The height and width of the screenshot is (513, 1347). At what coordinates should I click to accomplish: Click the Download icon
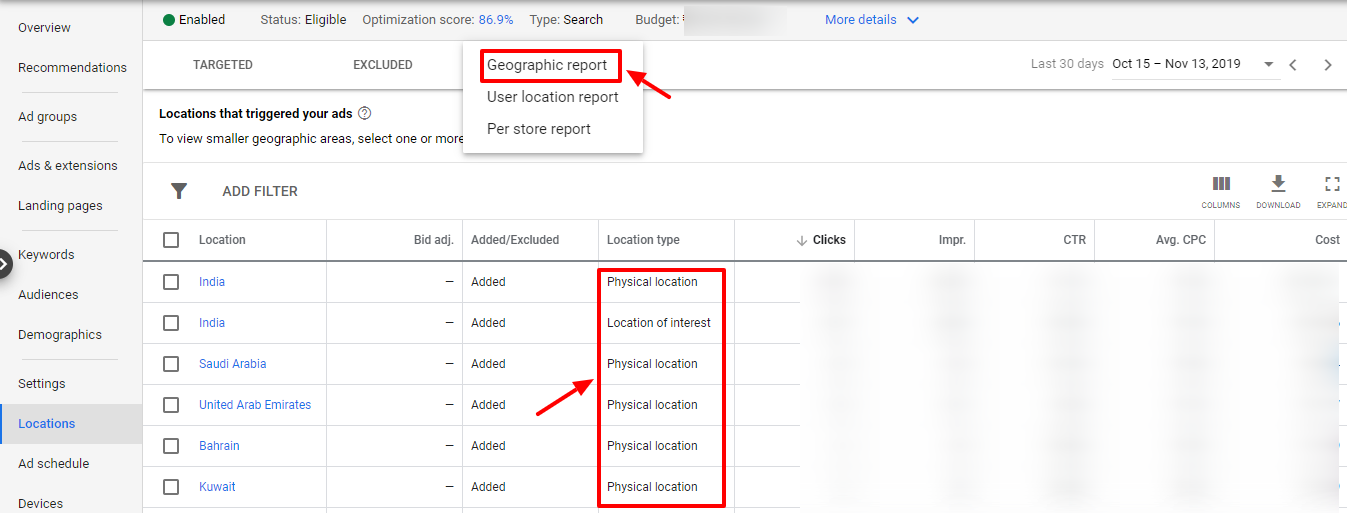pyautogui.click(x=1278, y=184)
